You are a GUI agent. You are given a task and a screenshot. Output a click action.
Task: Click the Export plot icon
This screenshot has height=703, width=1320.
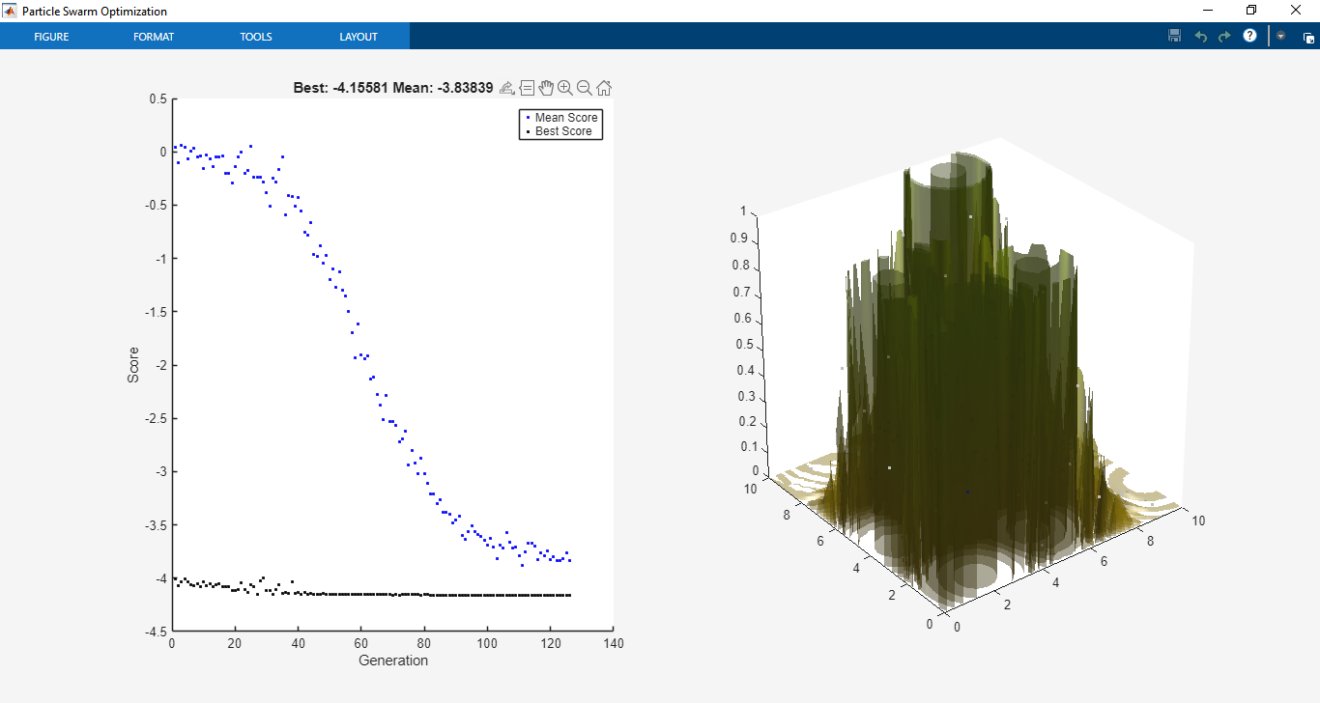(x=507, y=87)
